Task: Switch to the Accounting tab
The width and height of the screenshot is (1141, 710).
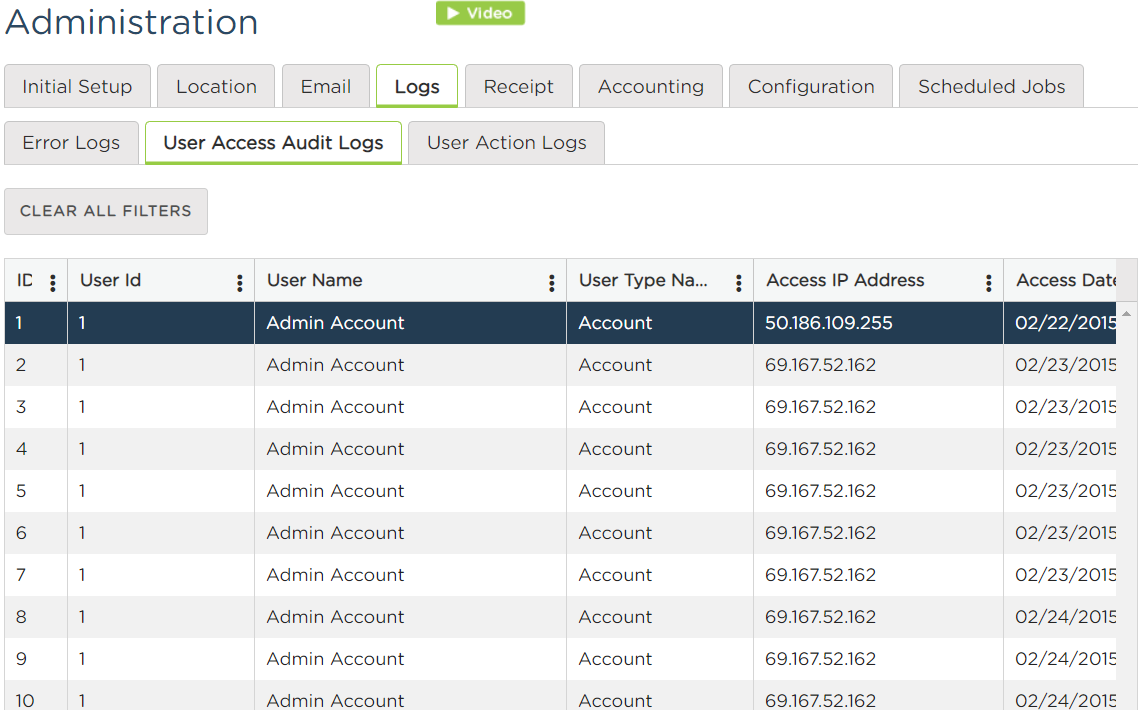Action: 651,87
